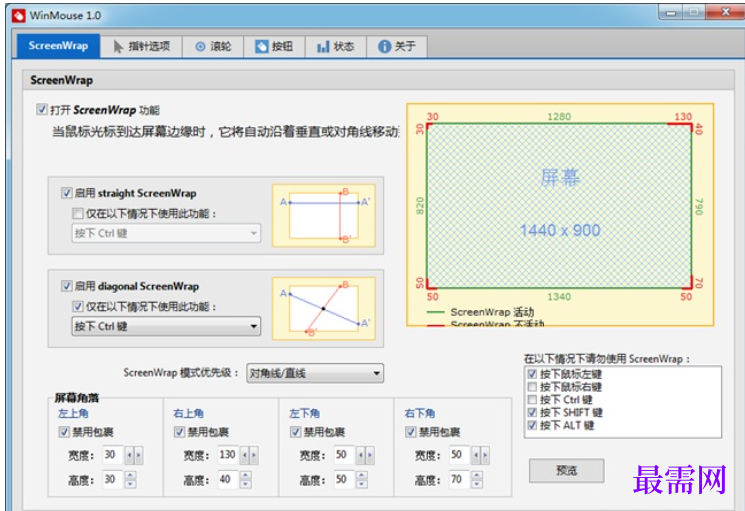Image resolution: width=745 pixels, height=511 pixels.
Task: Click 右下角 宽度 field showing 50
Action: 459,455
